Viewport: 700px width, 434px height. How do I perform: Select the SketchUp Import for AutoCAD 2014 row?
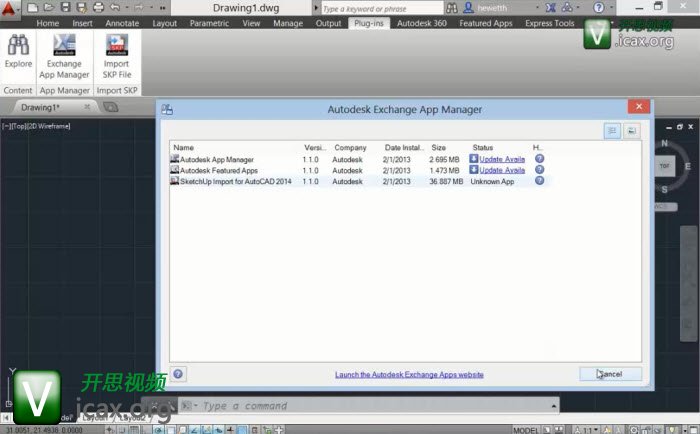coord(359,181)
